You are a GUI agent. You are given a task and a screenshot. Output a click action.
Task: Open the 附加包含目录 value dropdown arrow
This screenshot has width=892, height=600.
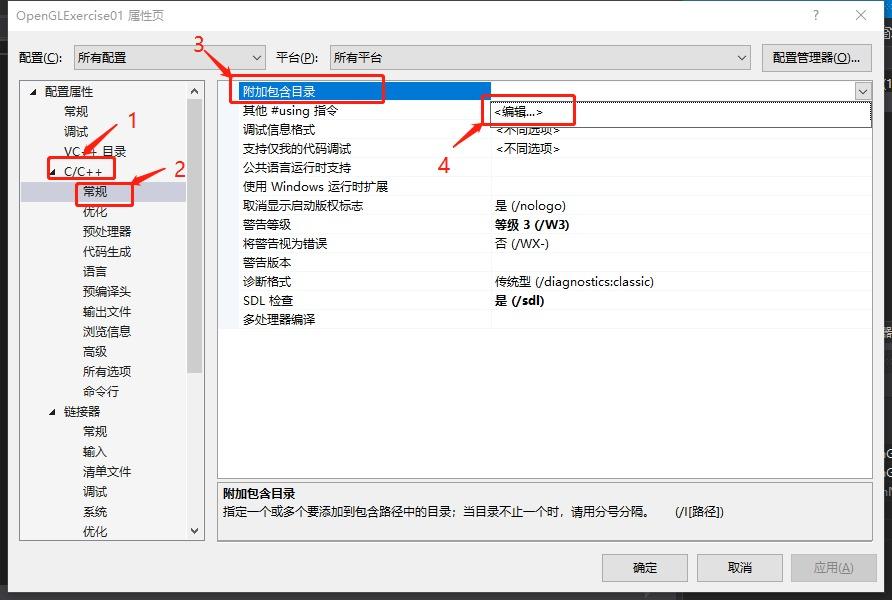[862, 90]
